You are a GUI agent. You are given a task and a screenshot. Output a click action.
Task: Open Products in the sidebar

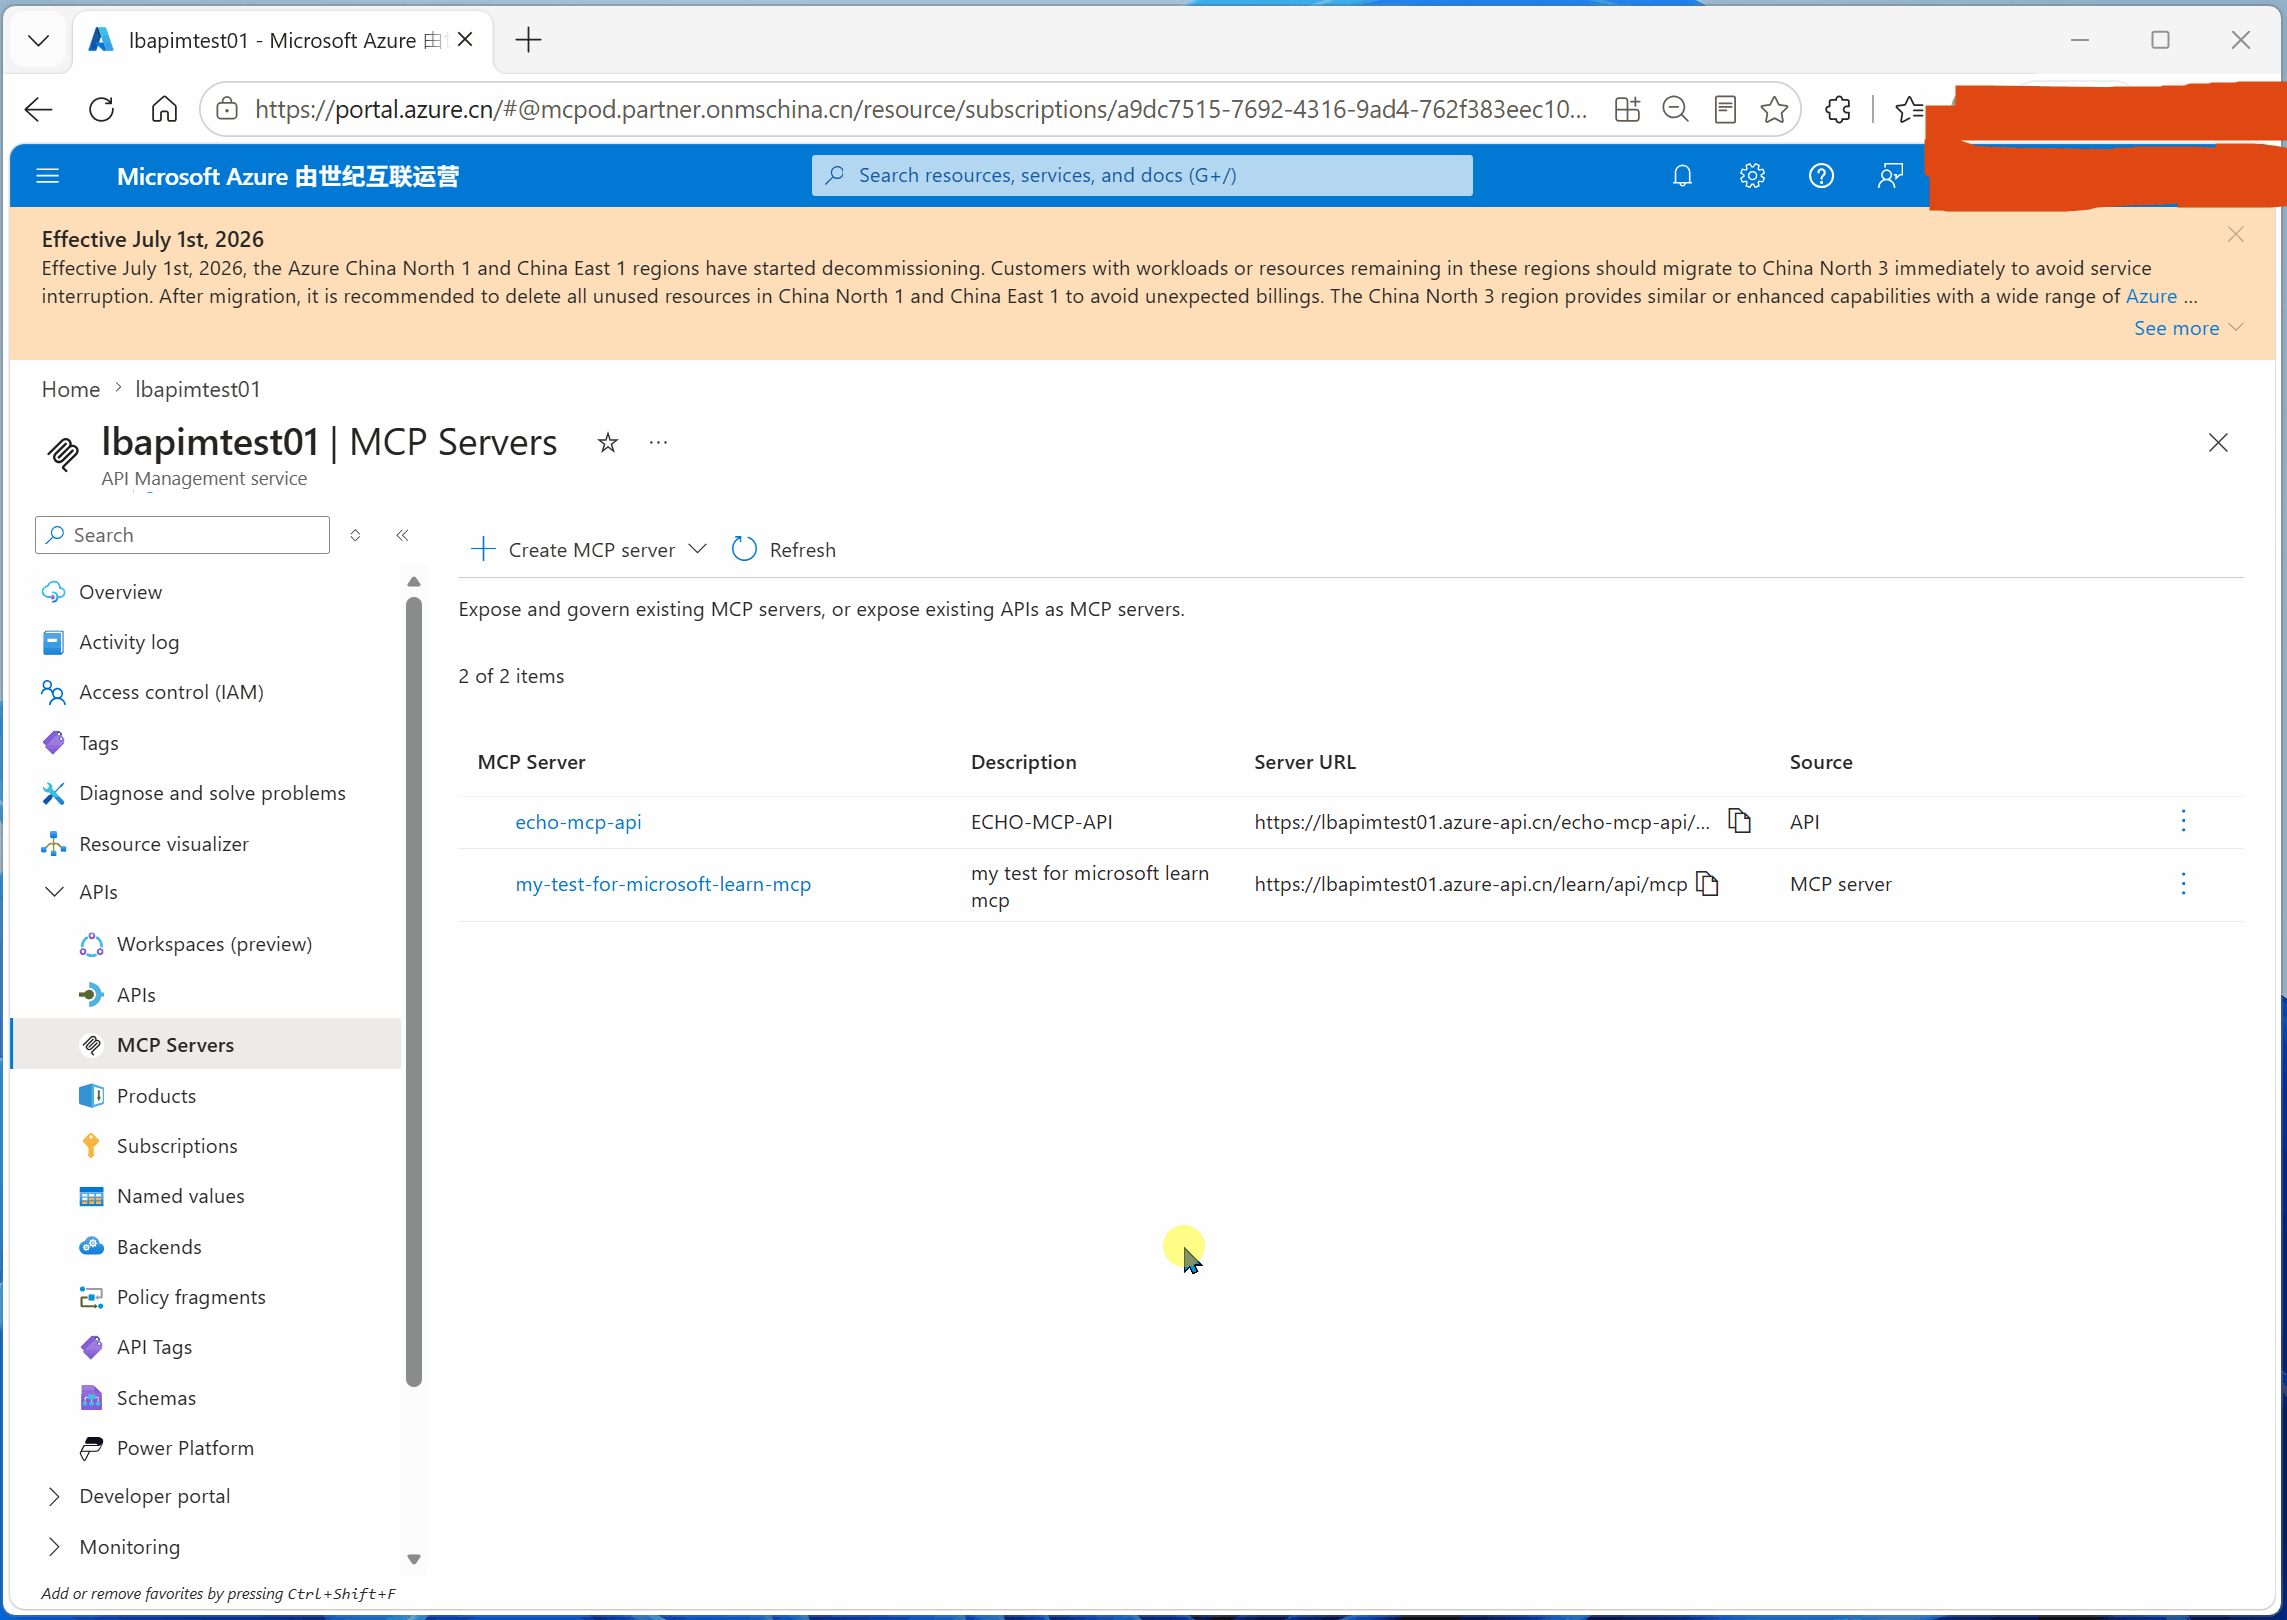156,1096
